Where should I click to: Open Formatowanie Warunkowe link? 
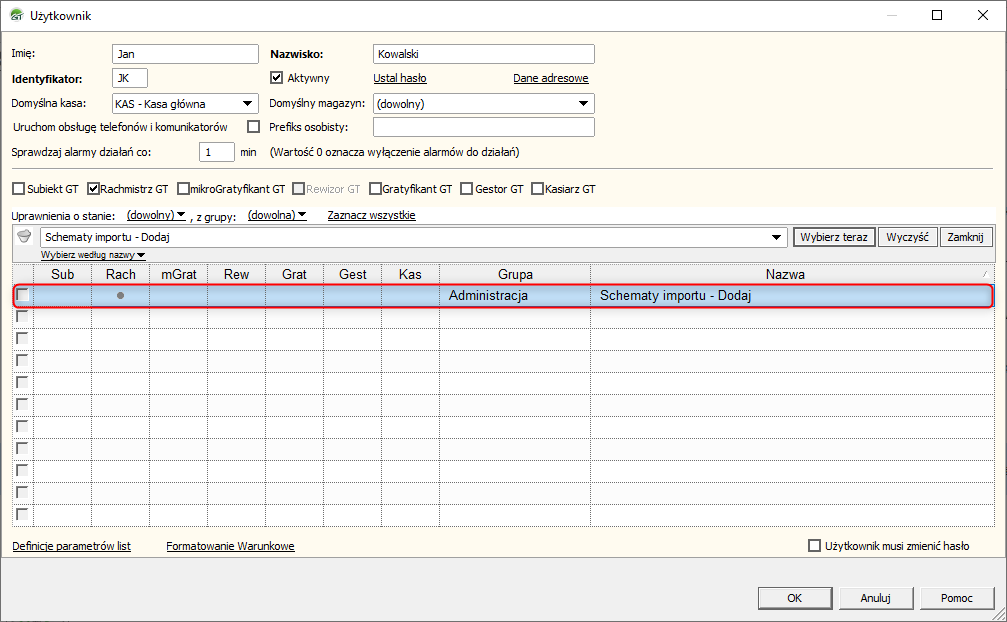click(x=230, y=546)
